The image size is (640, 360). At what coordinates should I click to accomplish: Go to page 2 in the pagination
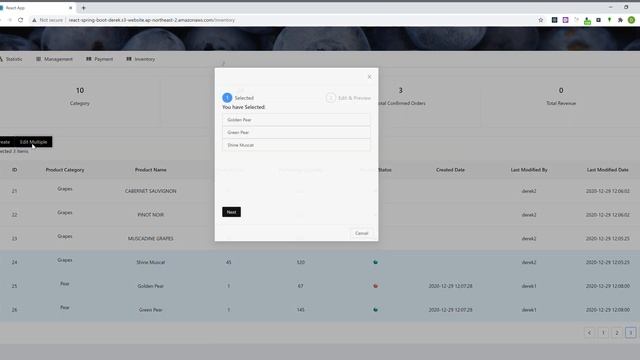(x=617, y=333)
